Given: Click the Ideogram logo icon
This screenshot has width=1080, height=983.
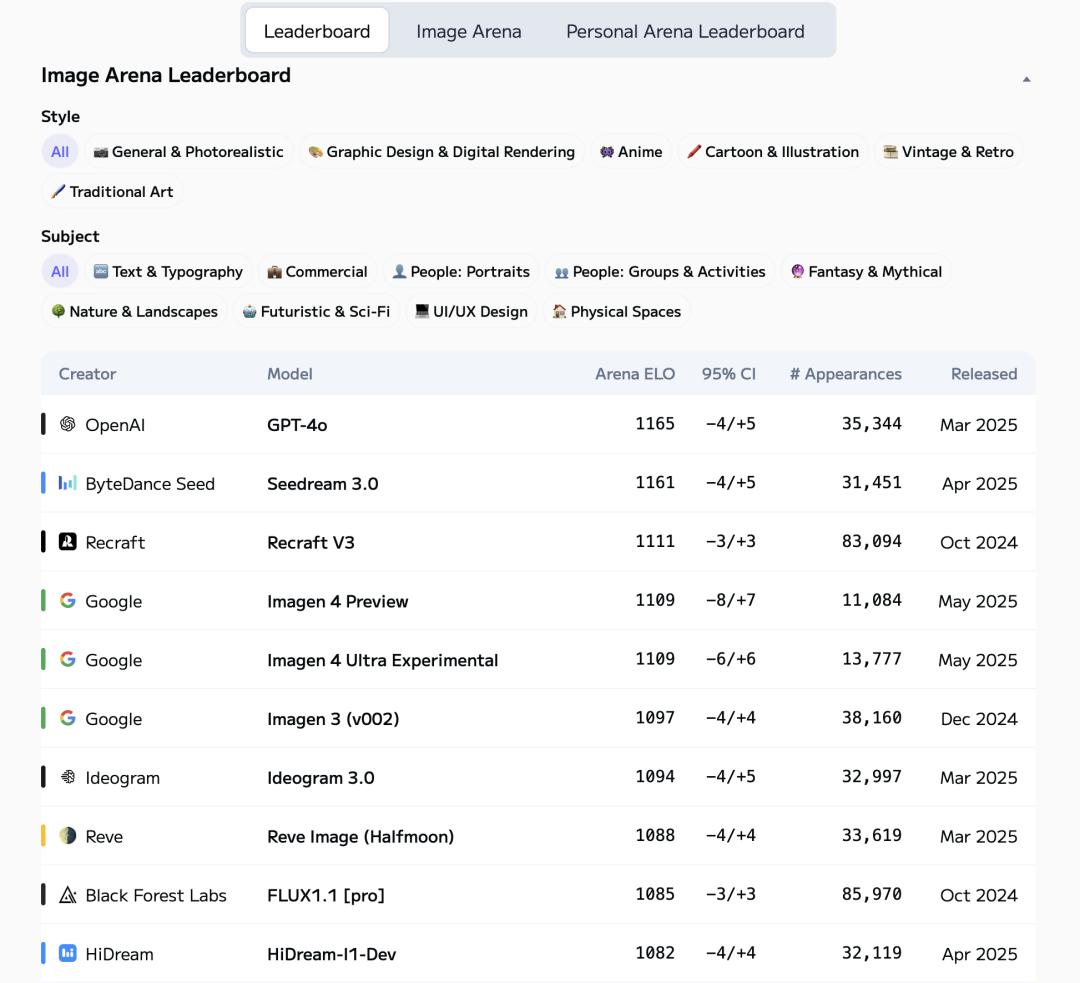Looking at the screenshot, I should pyautogui.click(x=67, y=777).
